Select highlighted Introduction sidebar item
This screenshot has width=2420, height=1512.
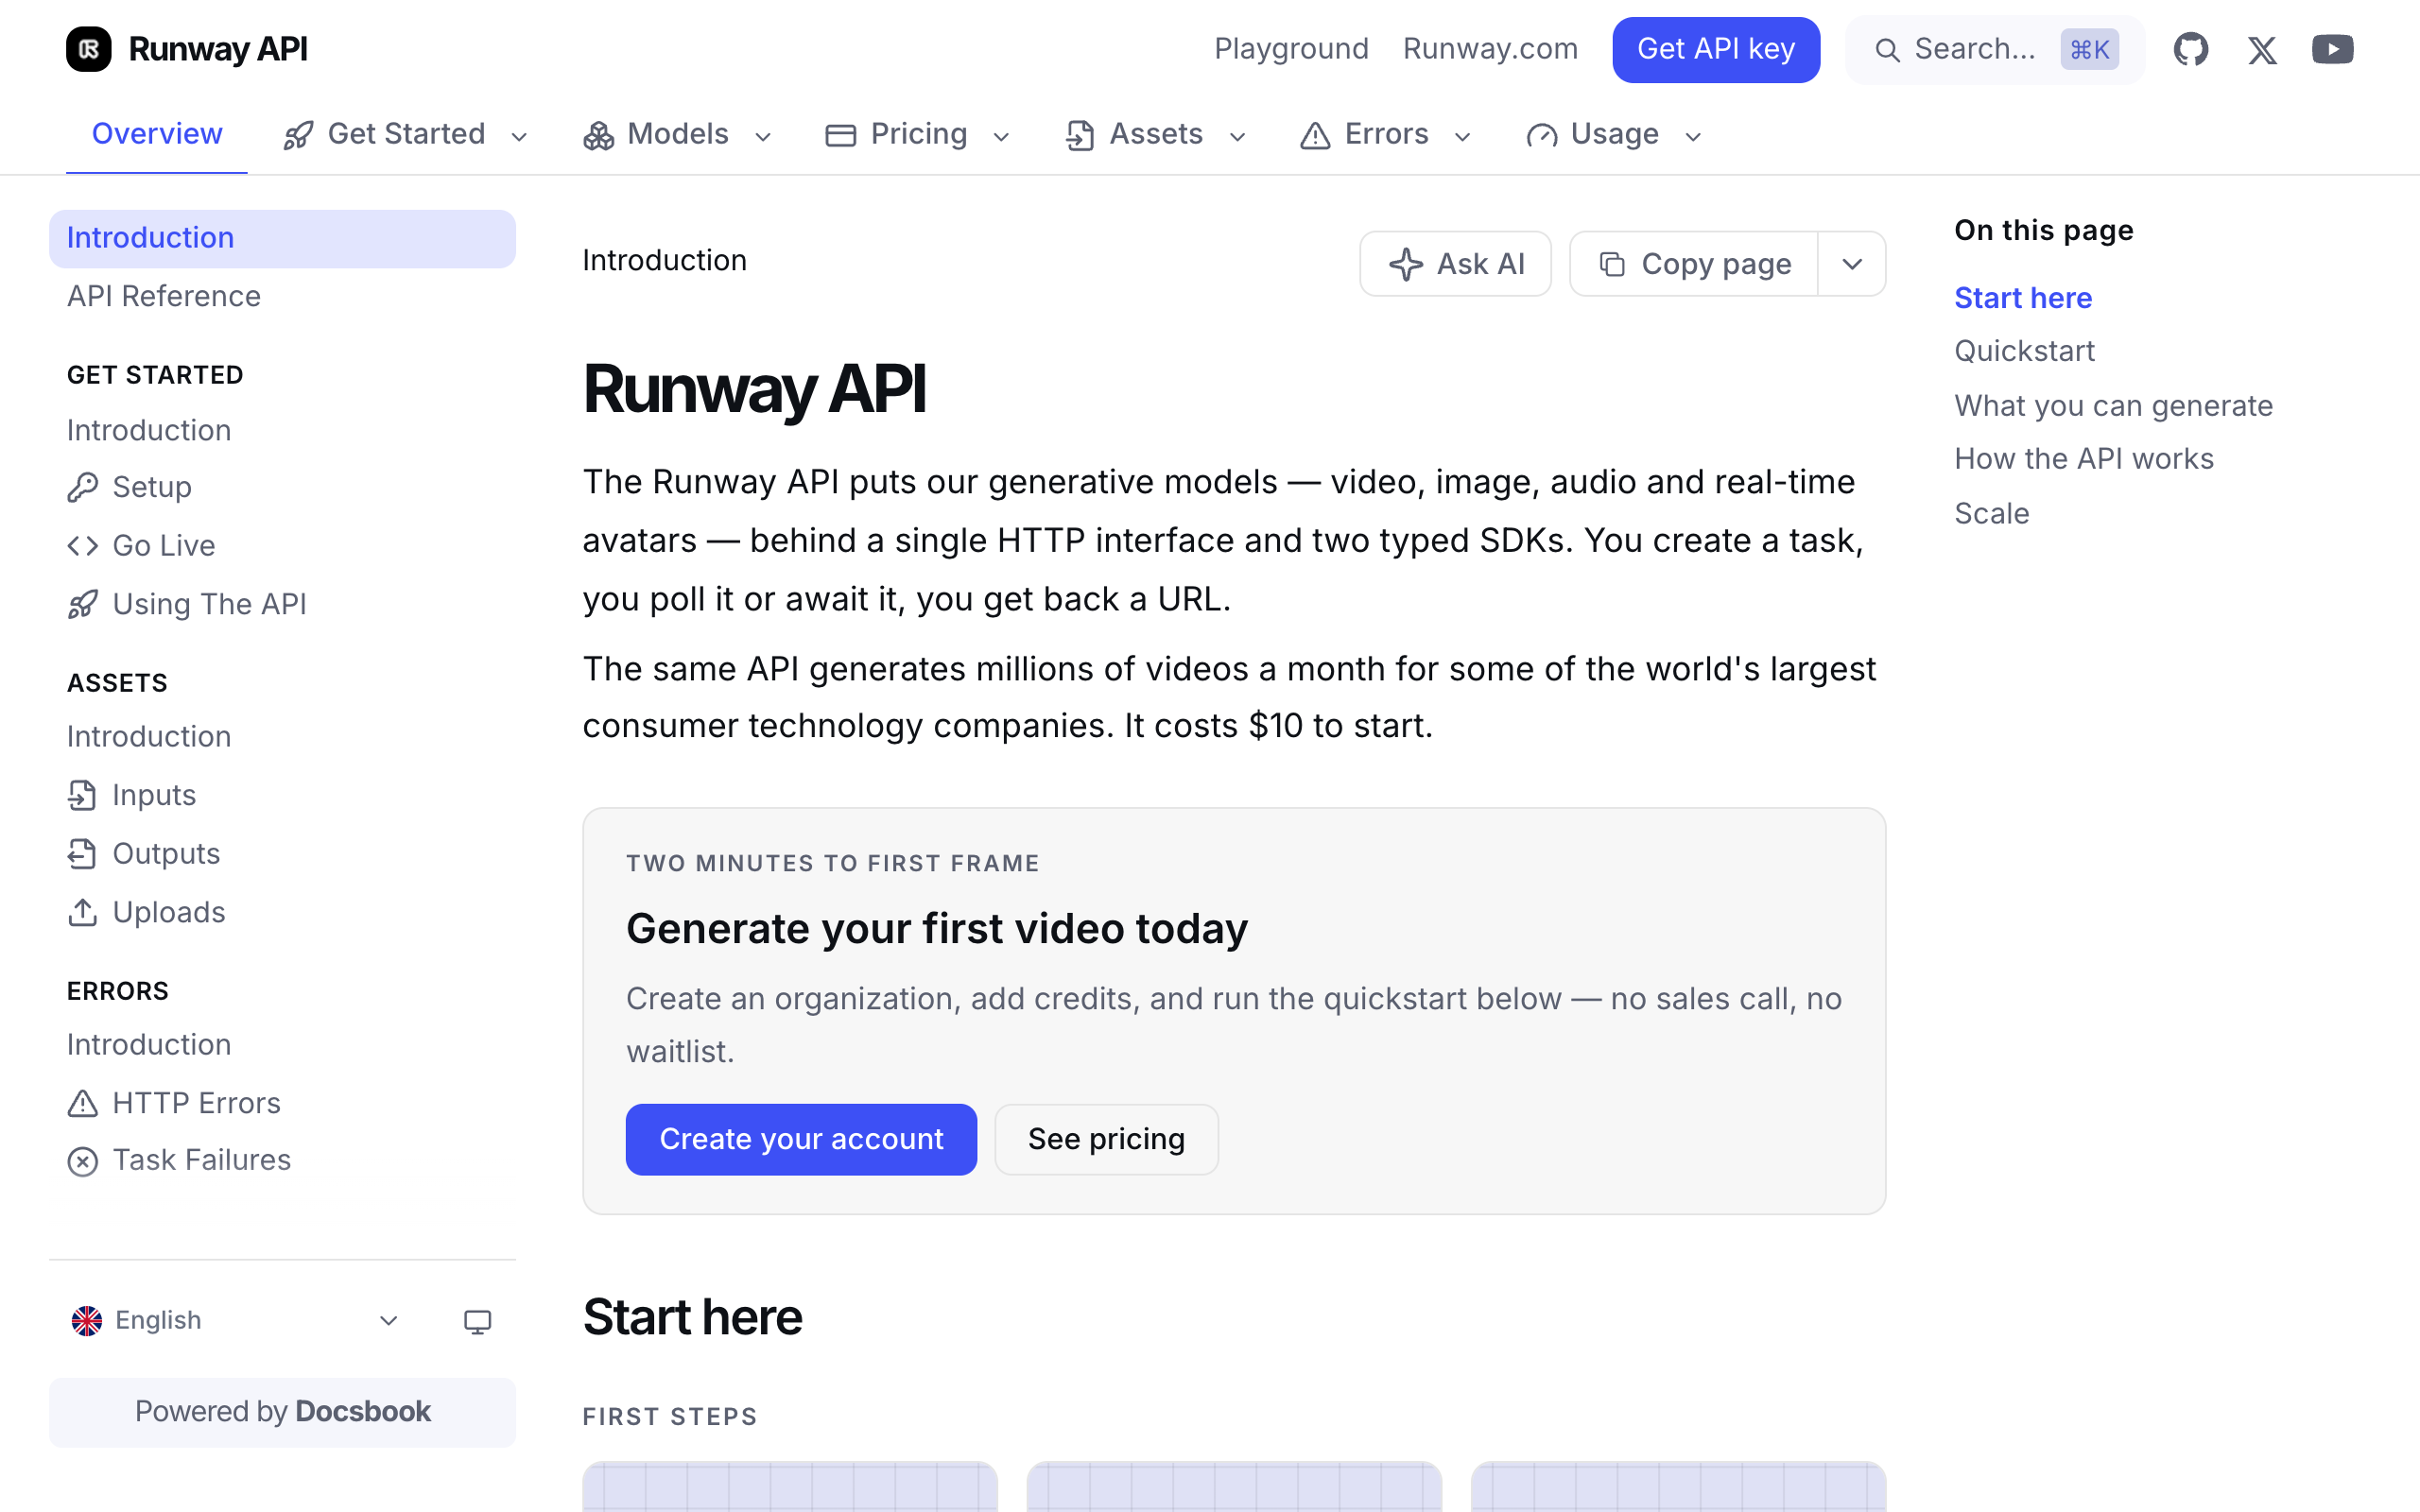[x=282, y=239]
